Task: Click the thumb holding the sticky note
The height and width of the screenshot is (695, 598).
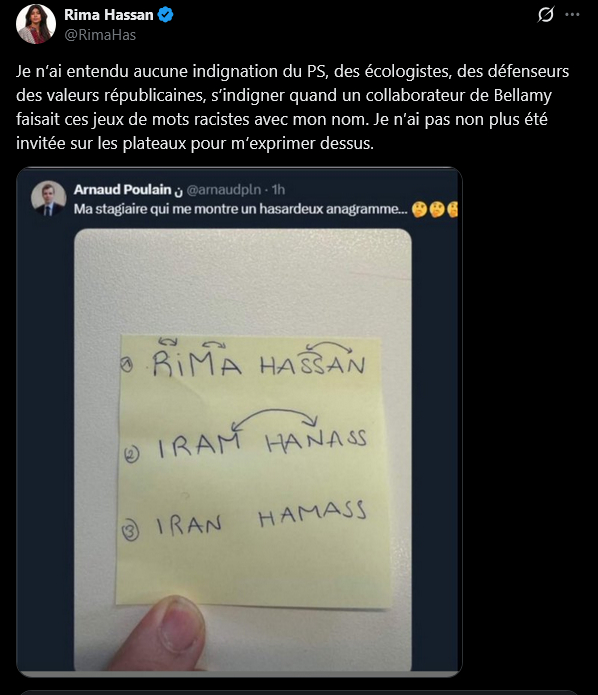Action: pos(162,634)
